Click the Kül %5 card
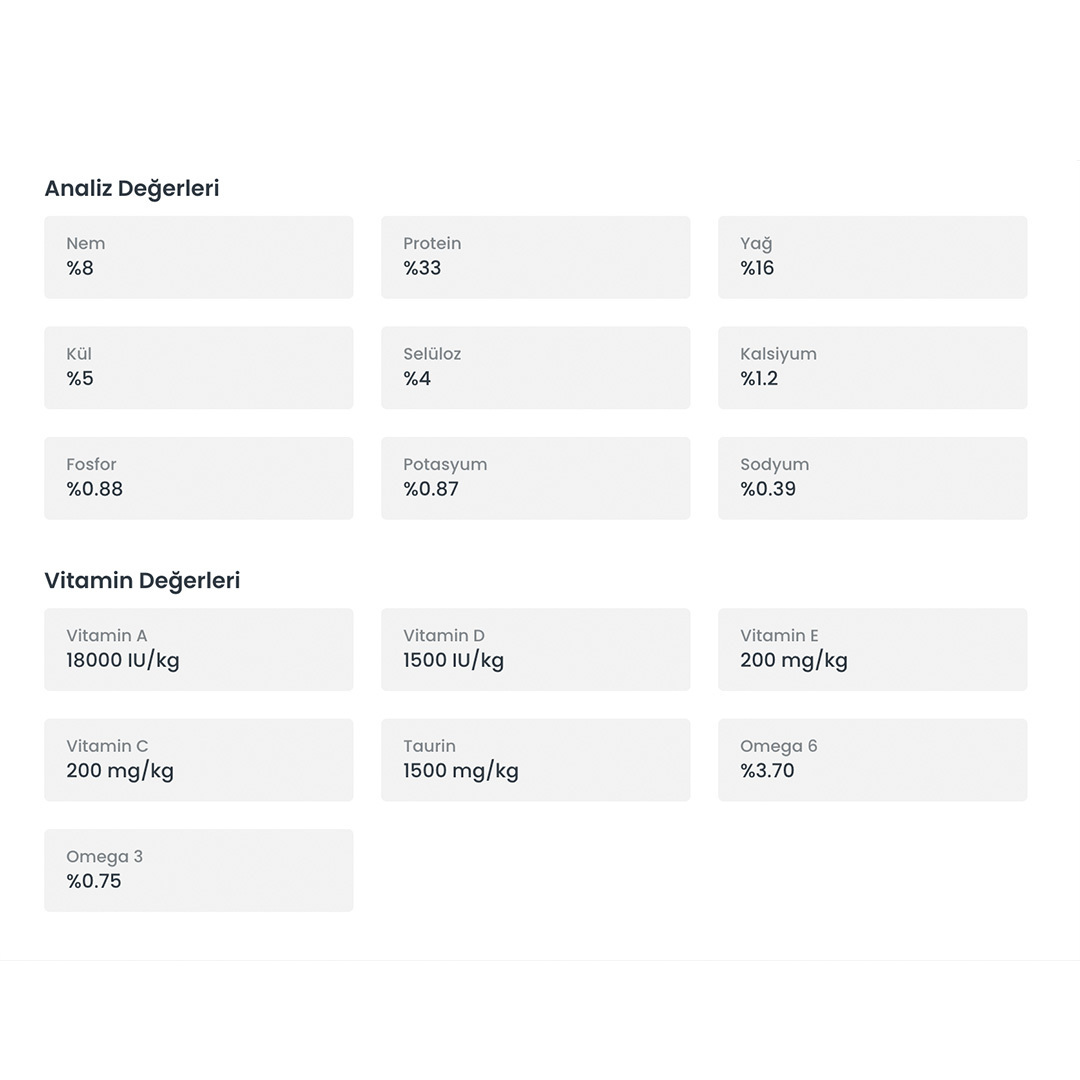The image size is (1080, 1080). click(x=198, y=367)
